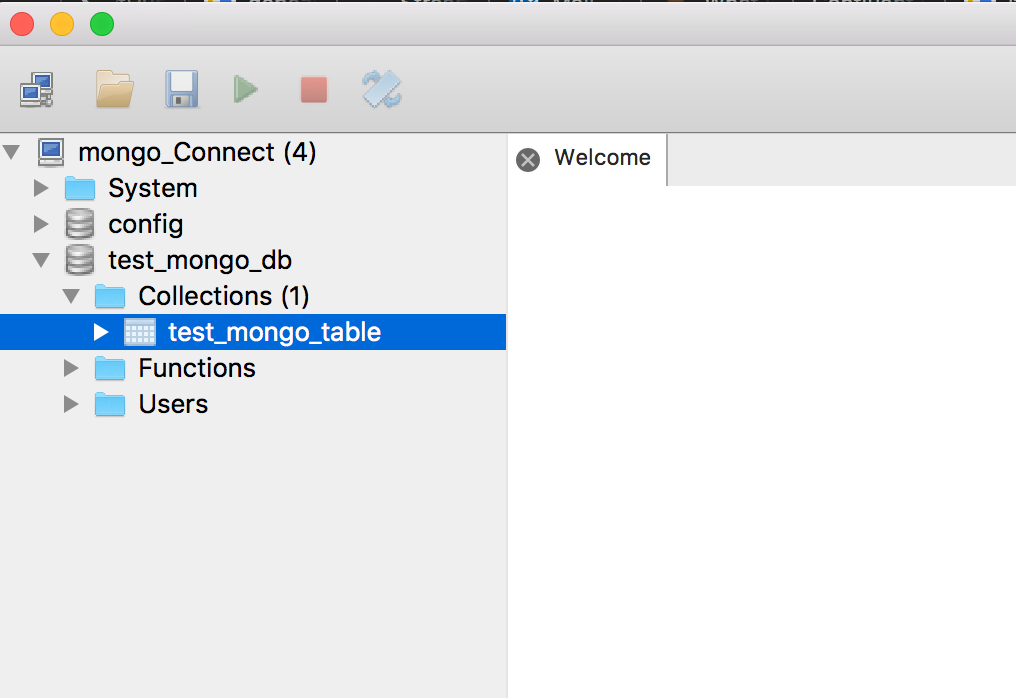The image size is (1016, 698).
Task: Expand the config database arrow
Action: (41, 224)
